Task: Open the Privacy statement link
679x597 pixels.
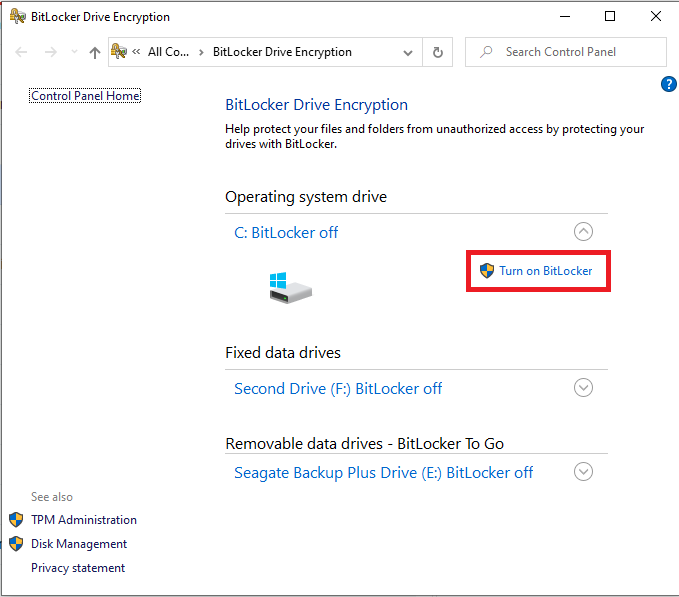Action: pos(78,568)
